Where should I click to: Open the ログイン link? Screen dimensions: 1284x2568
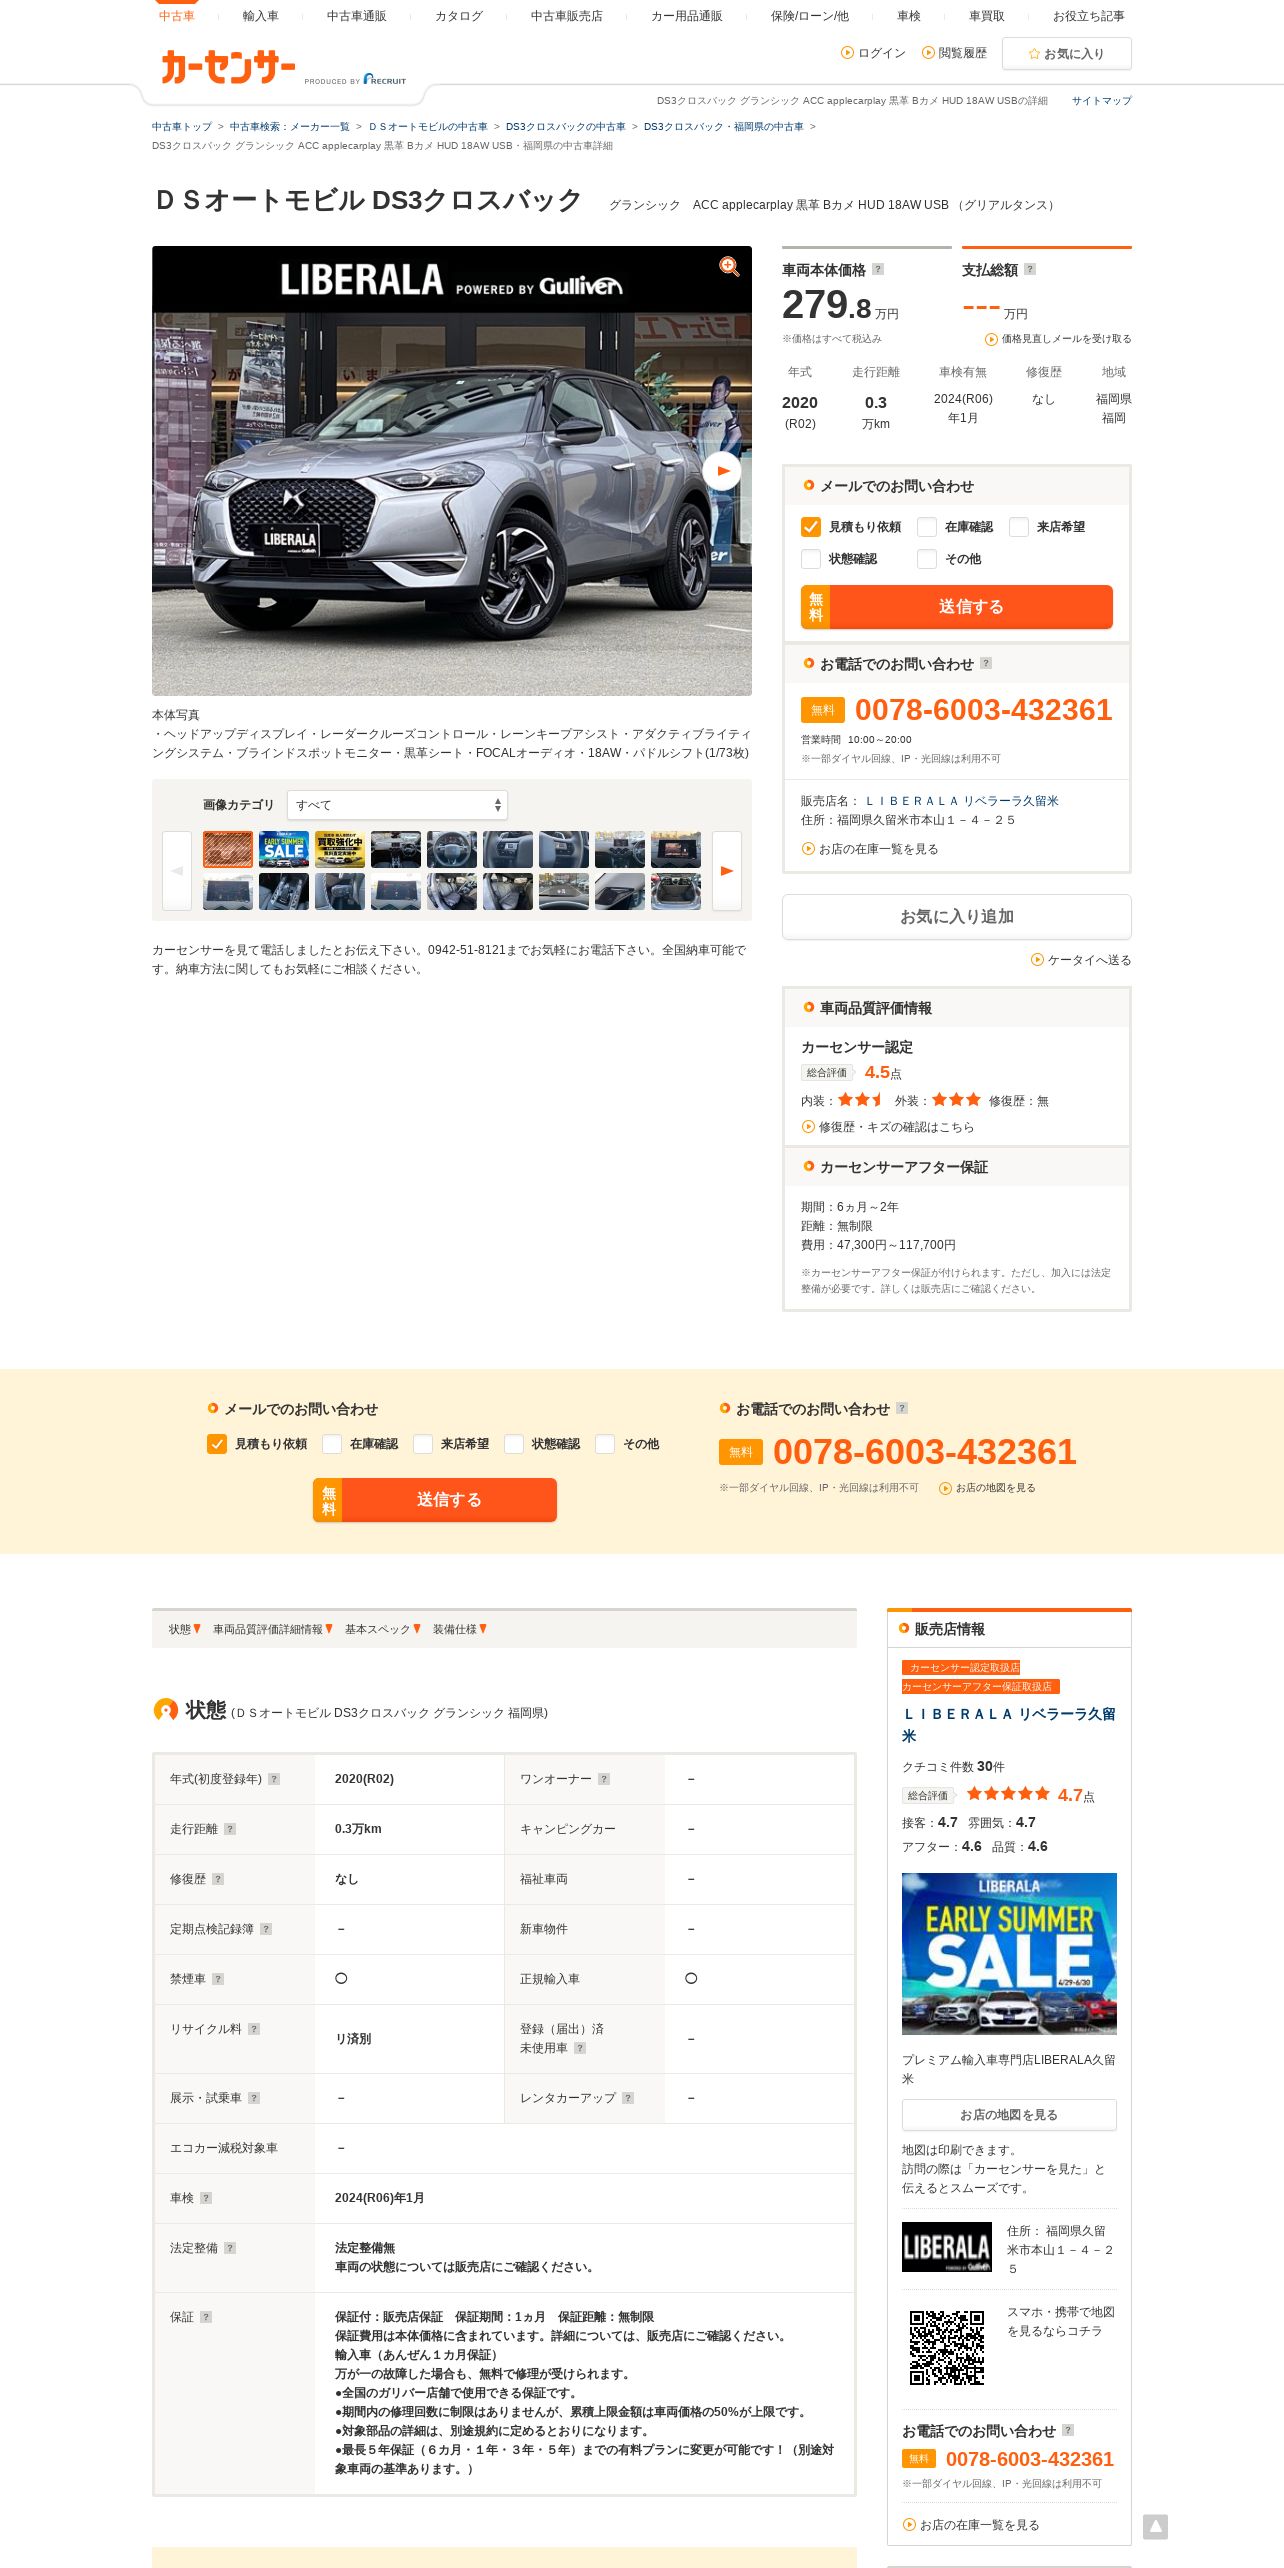tap(874, 53)
